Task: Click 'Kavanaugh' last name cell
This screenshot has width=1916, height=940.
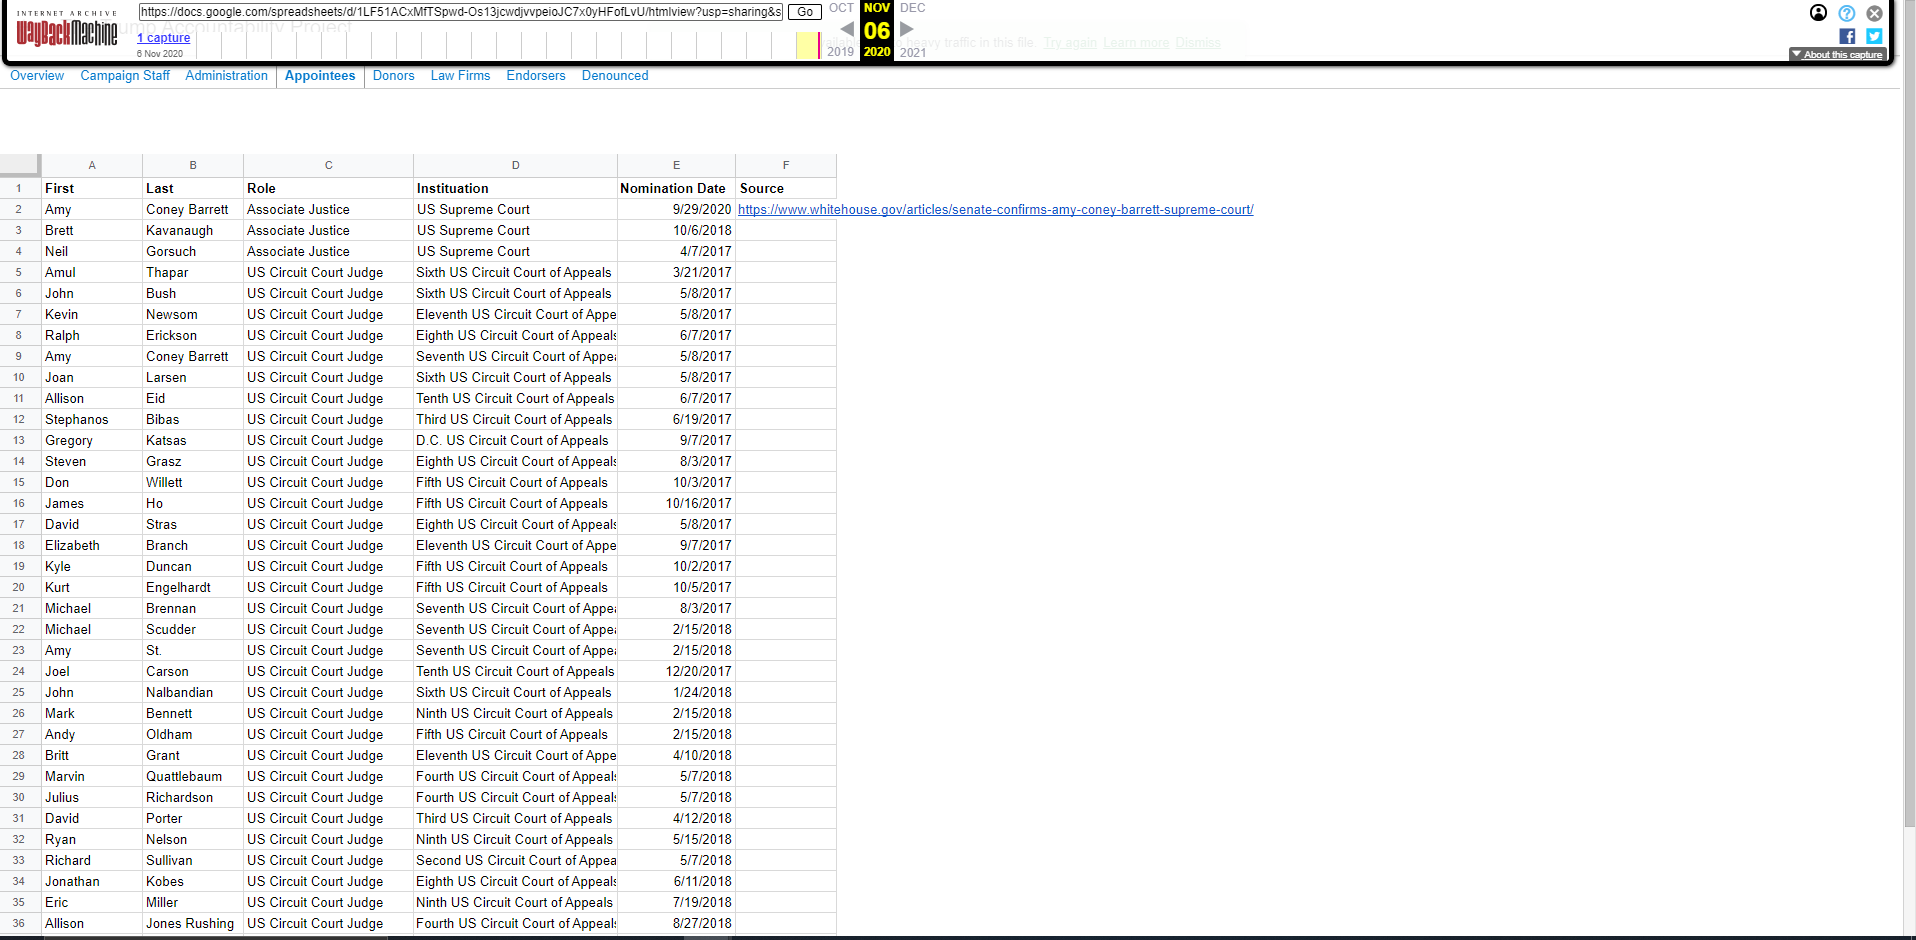Action: click(193, 231)
